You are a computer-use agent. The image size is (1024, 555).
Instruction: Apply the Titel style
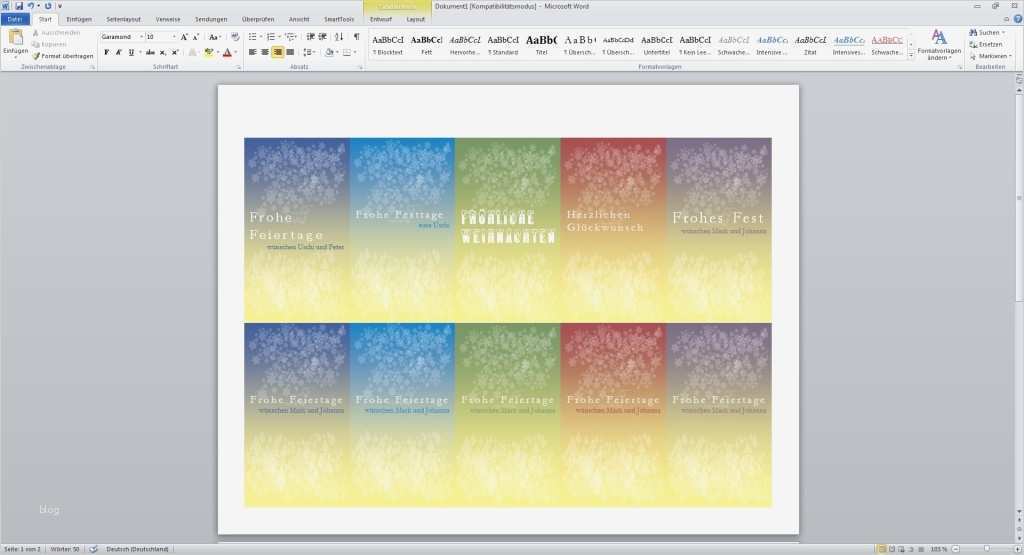tap(541, 44)
